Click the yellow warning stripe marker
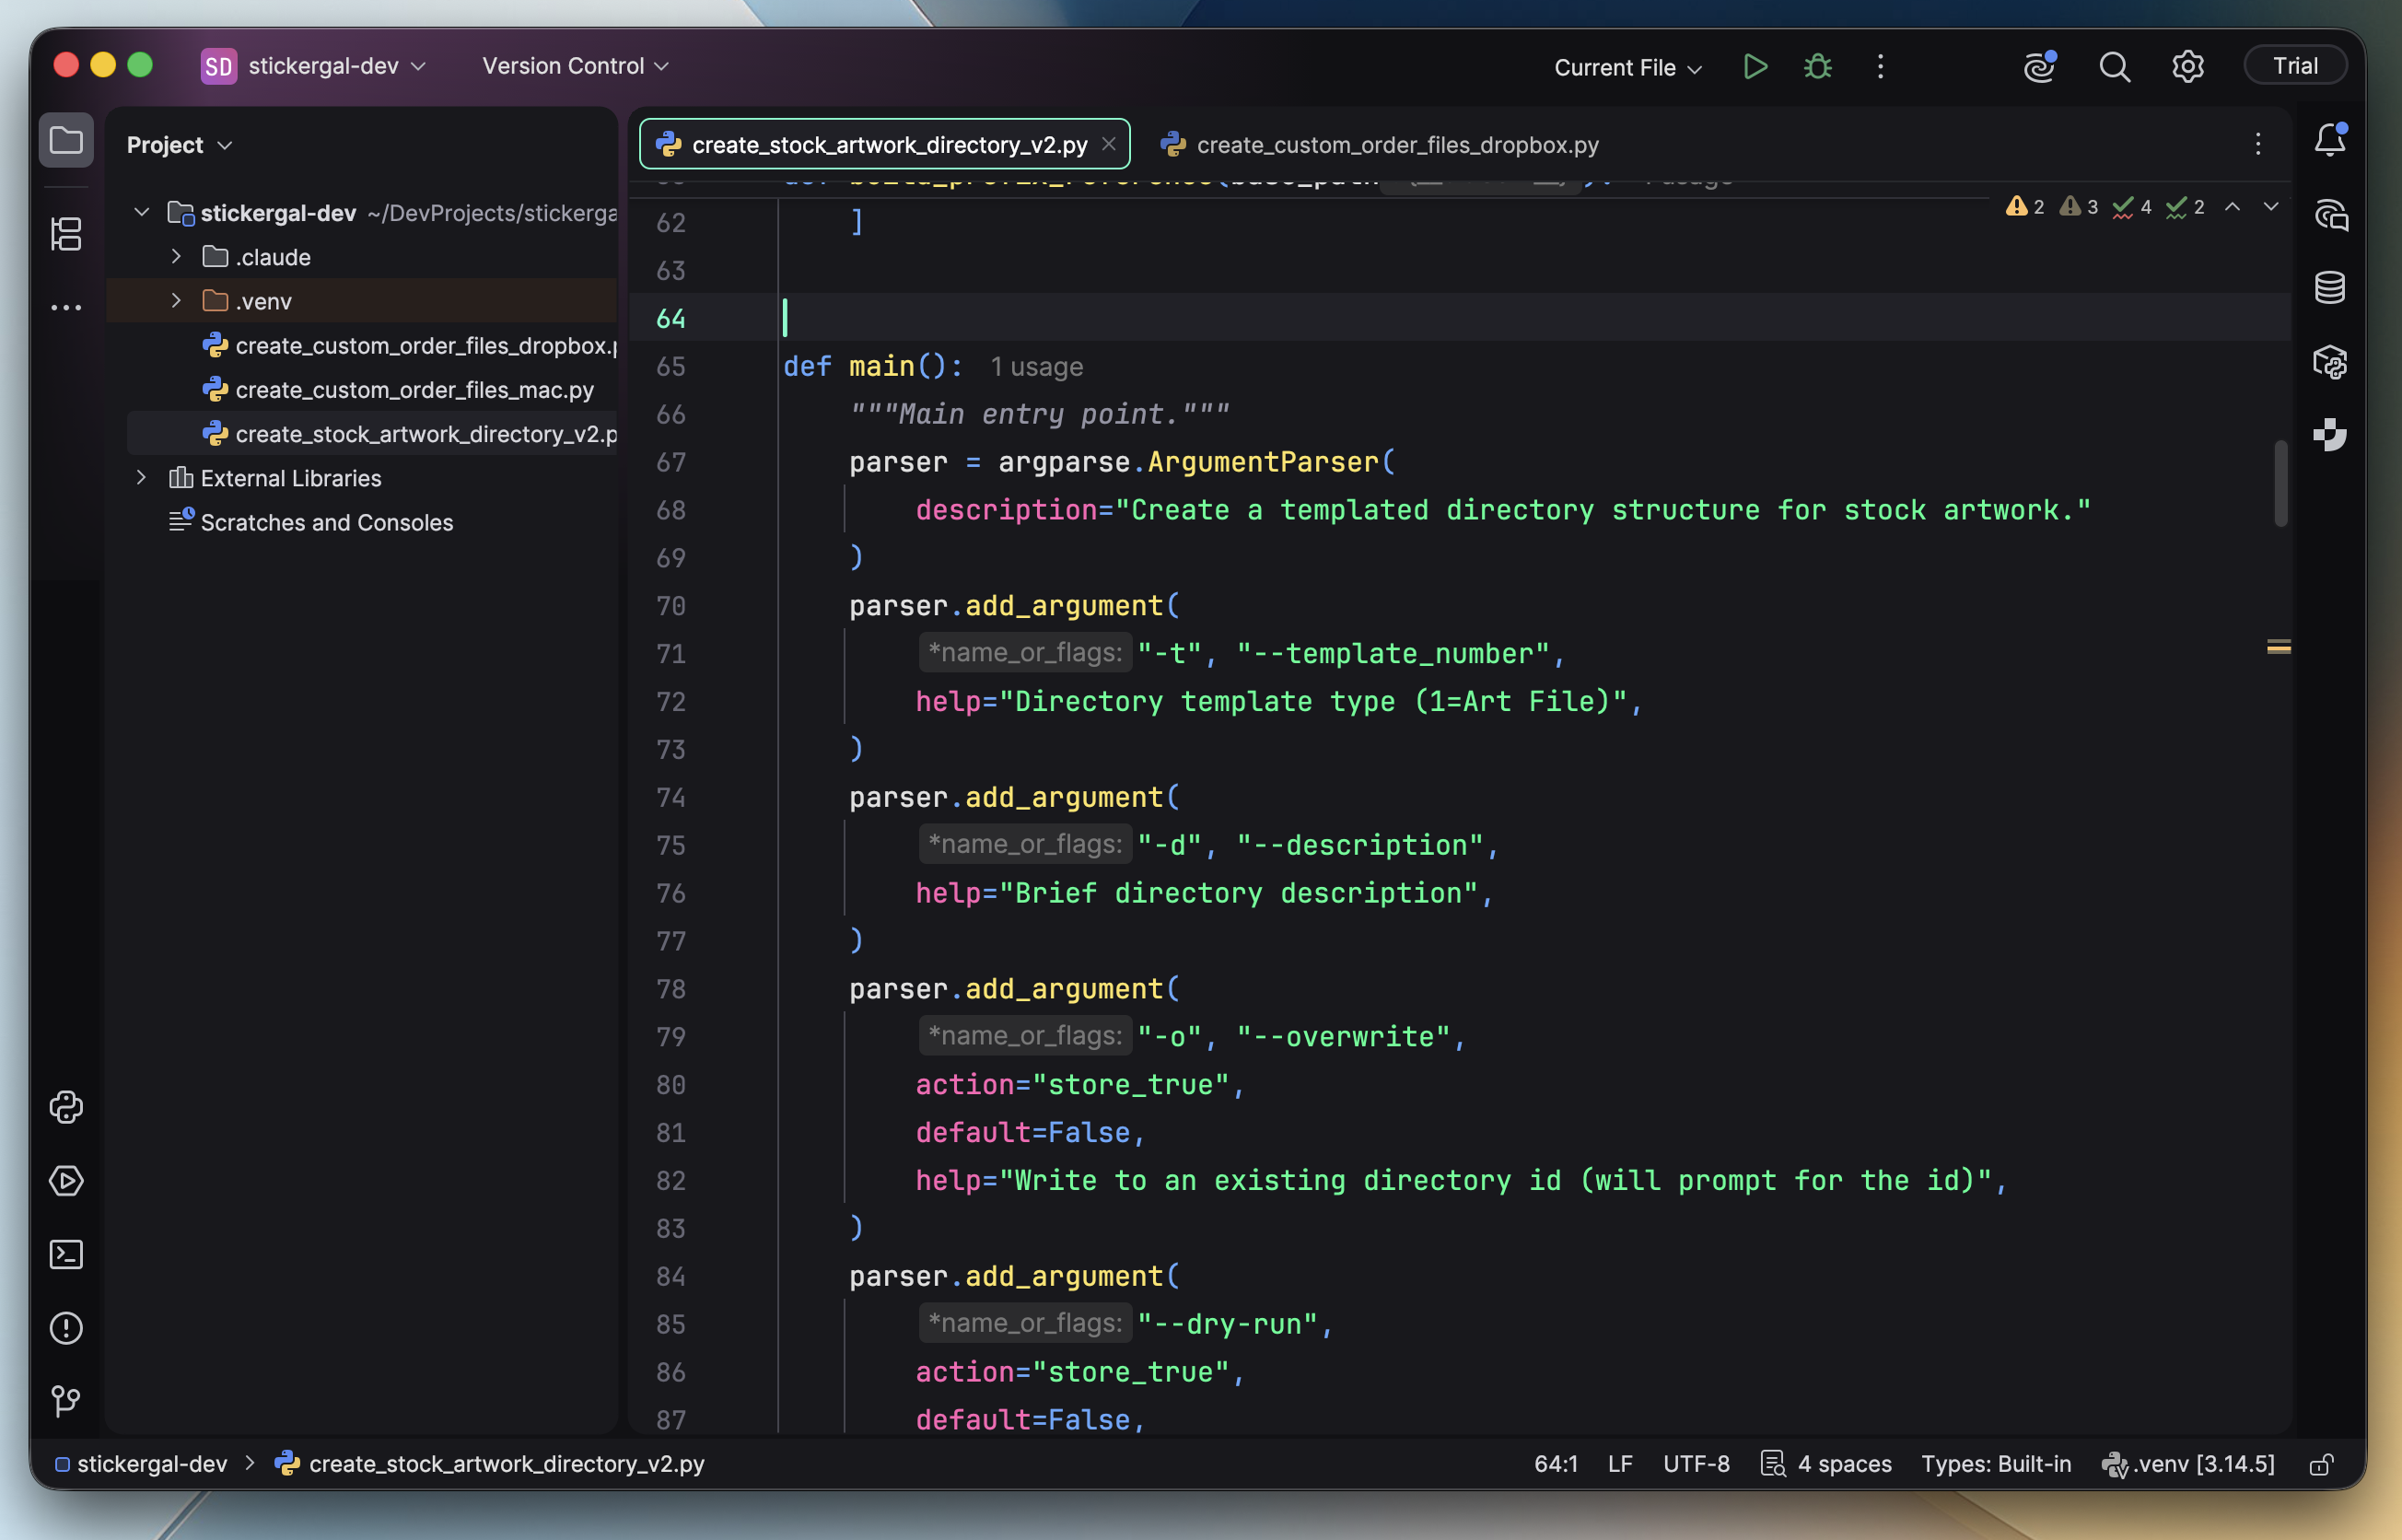 coord(2278,647)
